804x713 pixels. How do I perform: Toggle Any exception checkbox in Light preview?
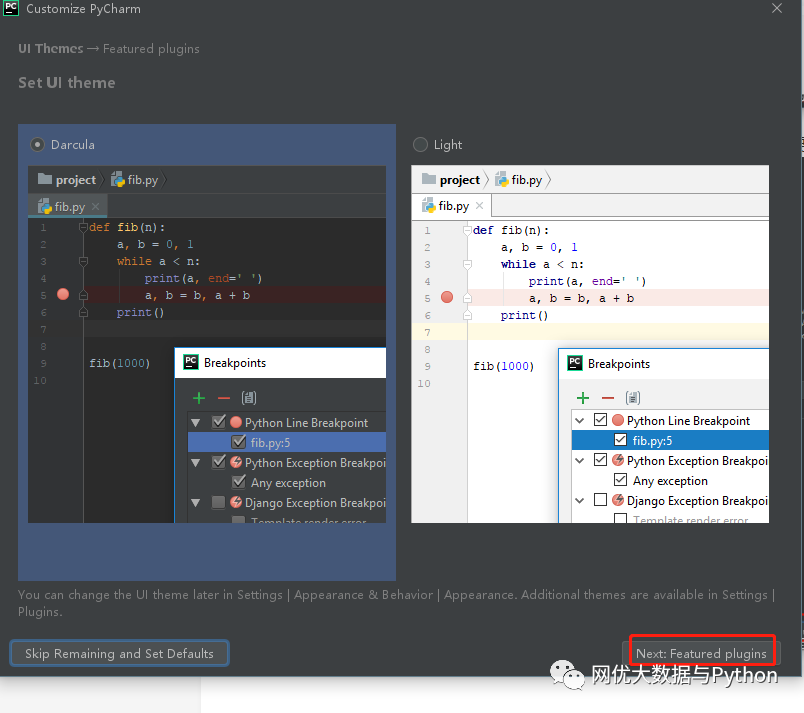[620, 480]
